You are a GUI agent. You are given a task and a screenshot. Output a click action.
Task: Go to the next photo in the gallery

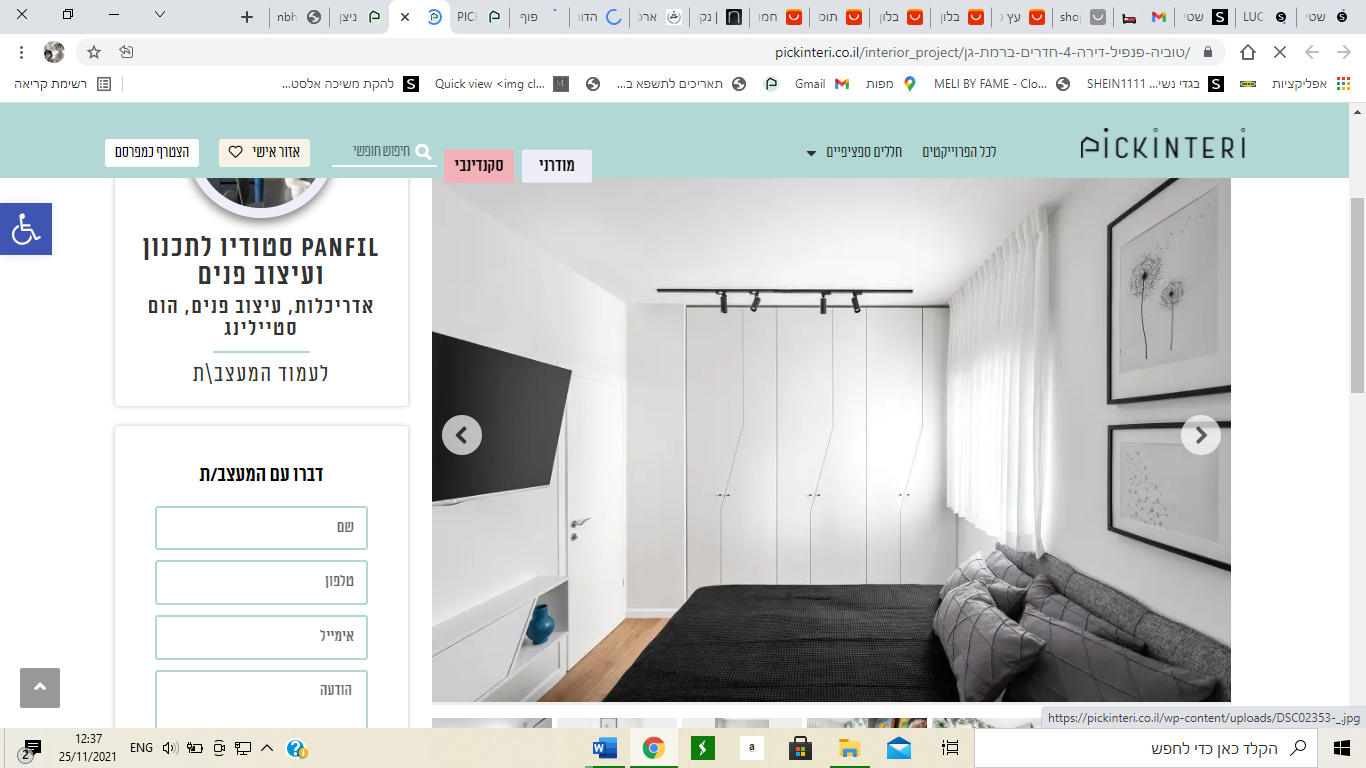1201,435
